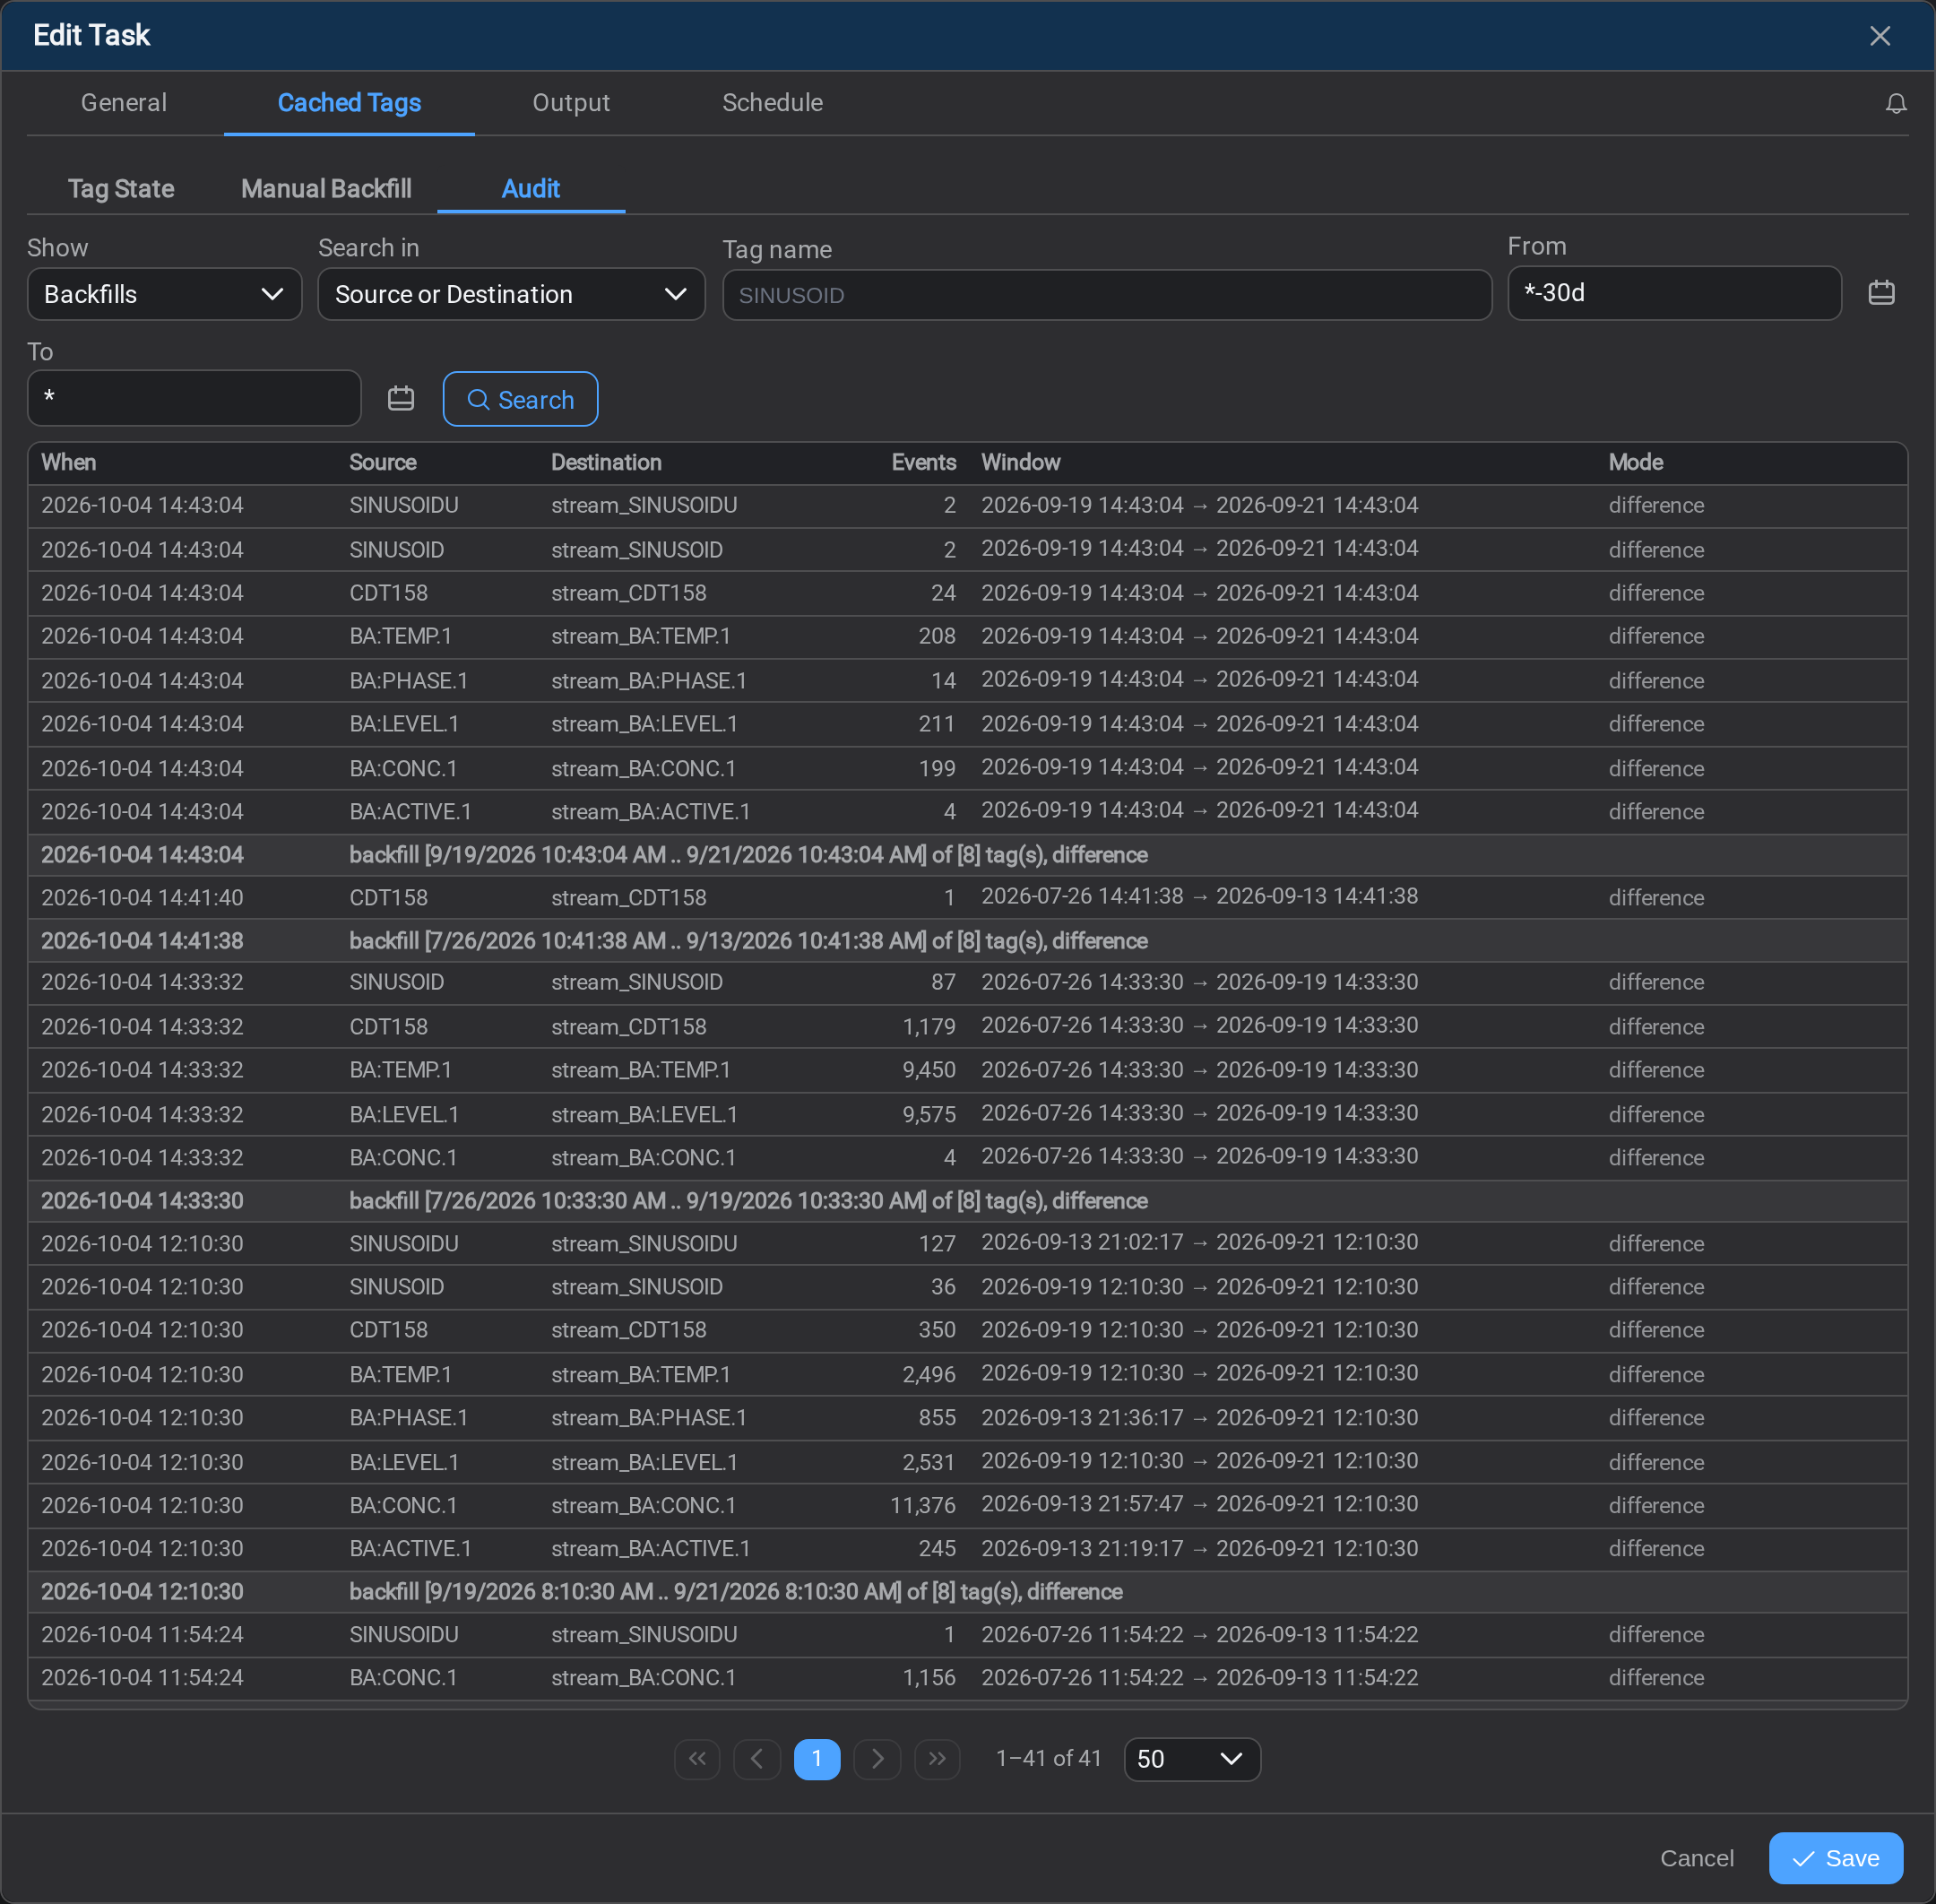The height and width of the screenshot is (1904, 1936).
Task: Click the 1–41 of 41 count text
Action: [1048, 1758]
